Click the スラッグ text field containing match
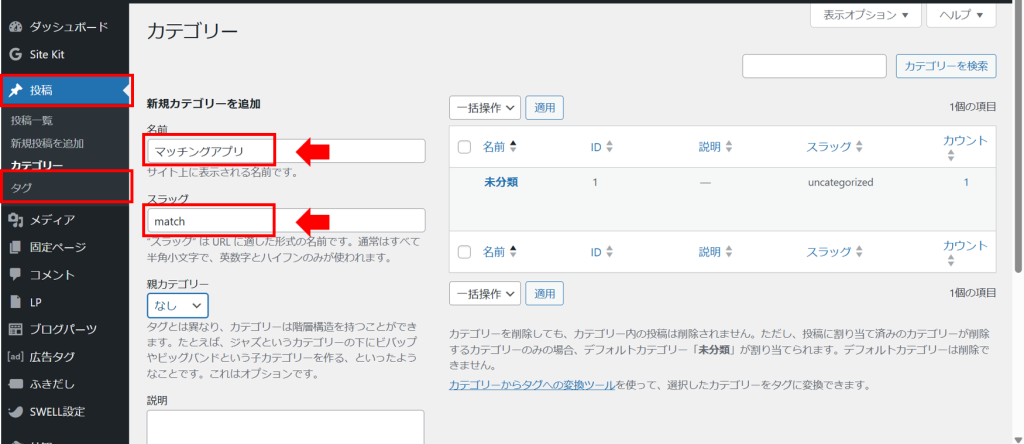Viewport: 1024px width, 444px height. [x=285, y=220]
